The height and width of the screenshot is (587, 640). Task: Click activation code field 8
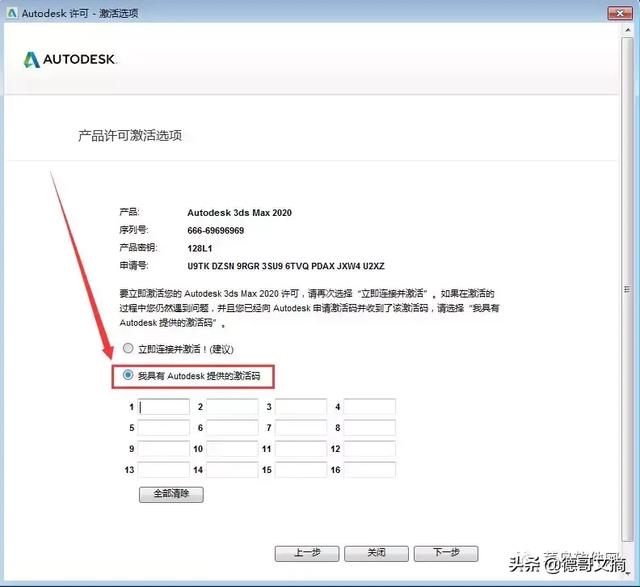click(370, 428)
